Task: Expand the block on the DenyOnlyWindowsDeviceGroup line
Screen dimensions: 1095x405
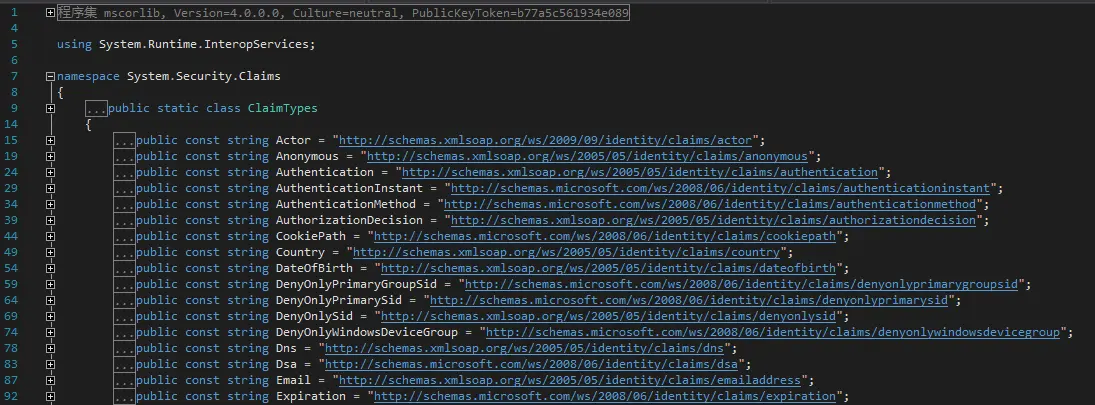Action: click(x=50, y=333)
